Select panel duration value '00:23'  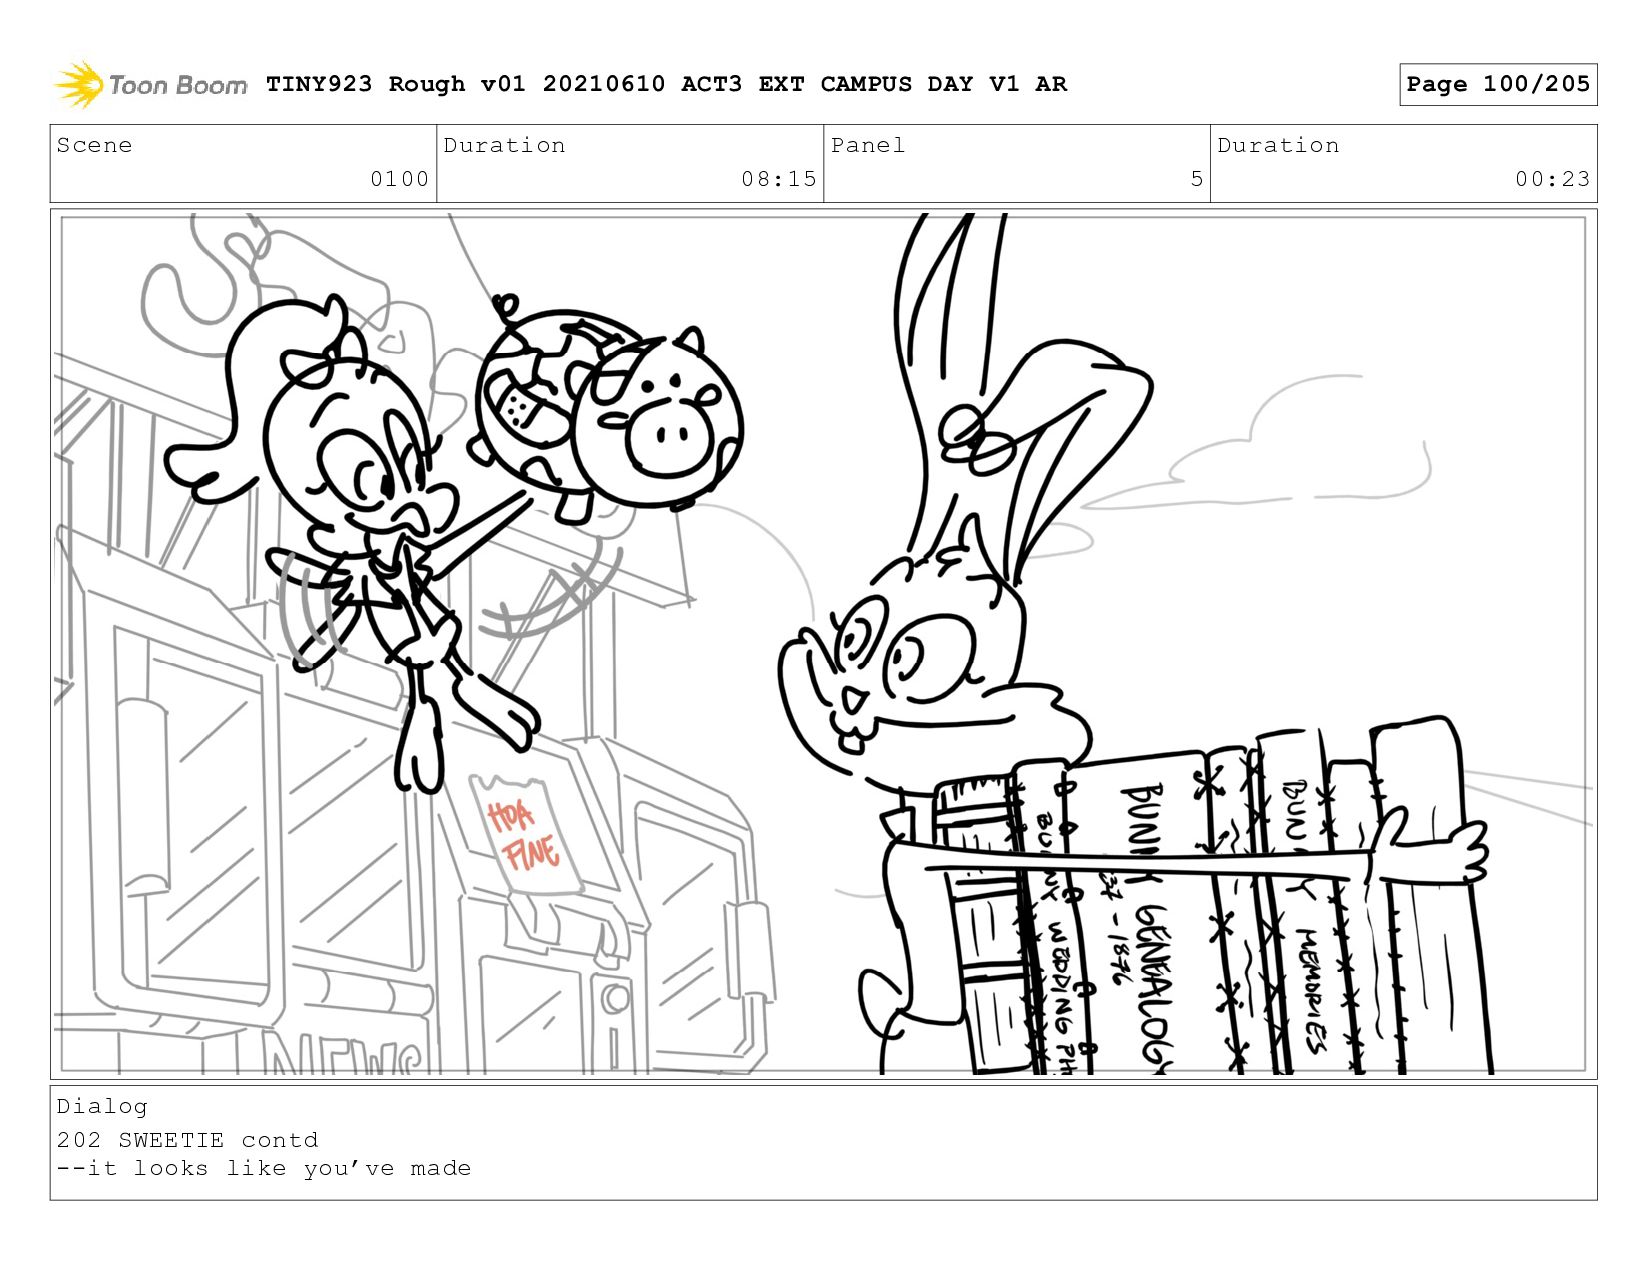pyautogui.click(x=1552, y=179)
